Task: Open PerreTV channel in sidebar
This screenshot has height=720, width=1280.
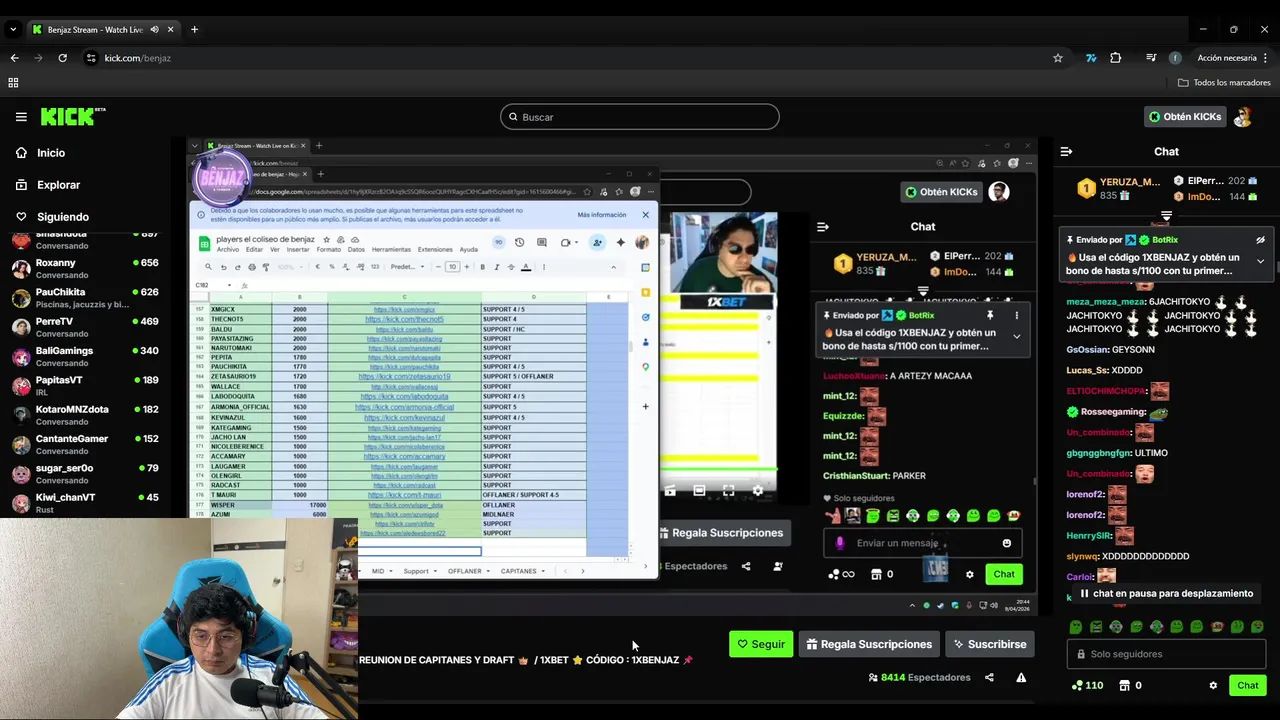Action: tap(86, 327)
